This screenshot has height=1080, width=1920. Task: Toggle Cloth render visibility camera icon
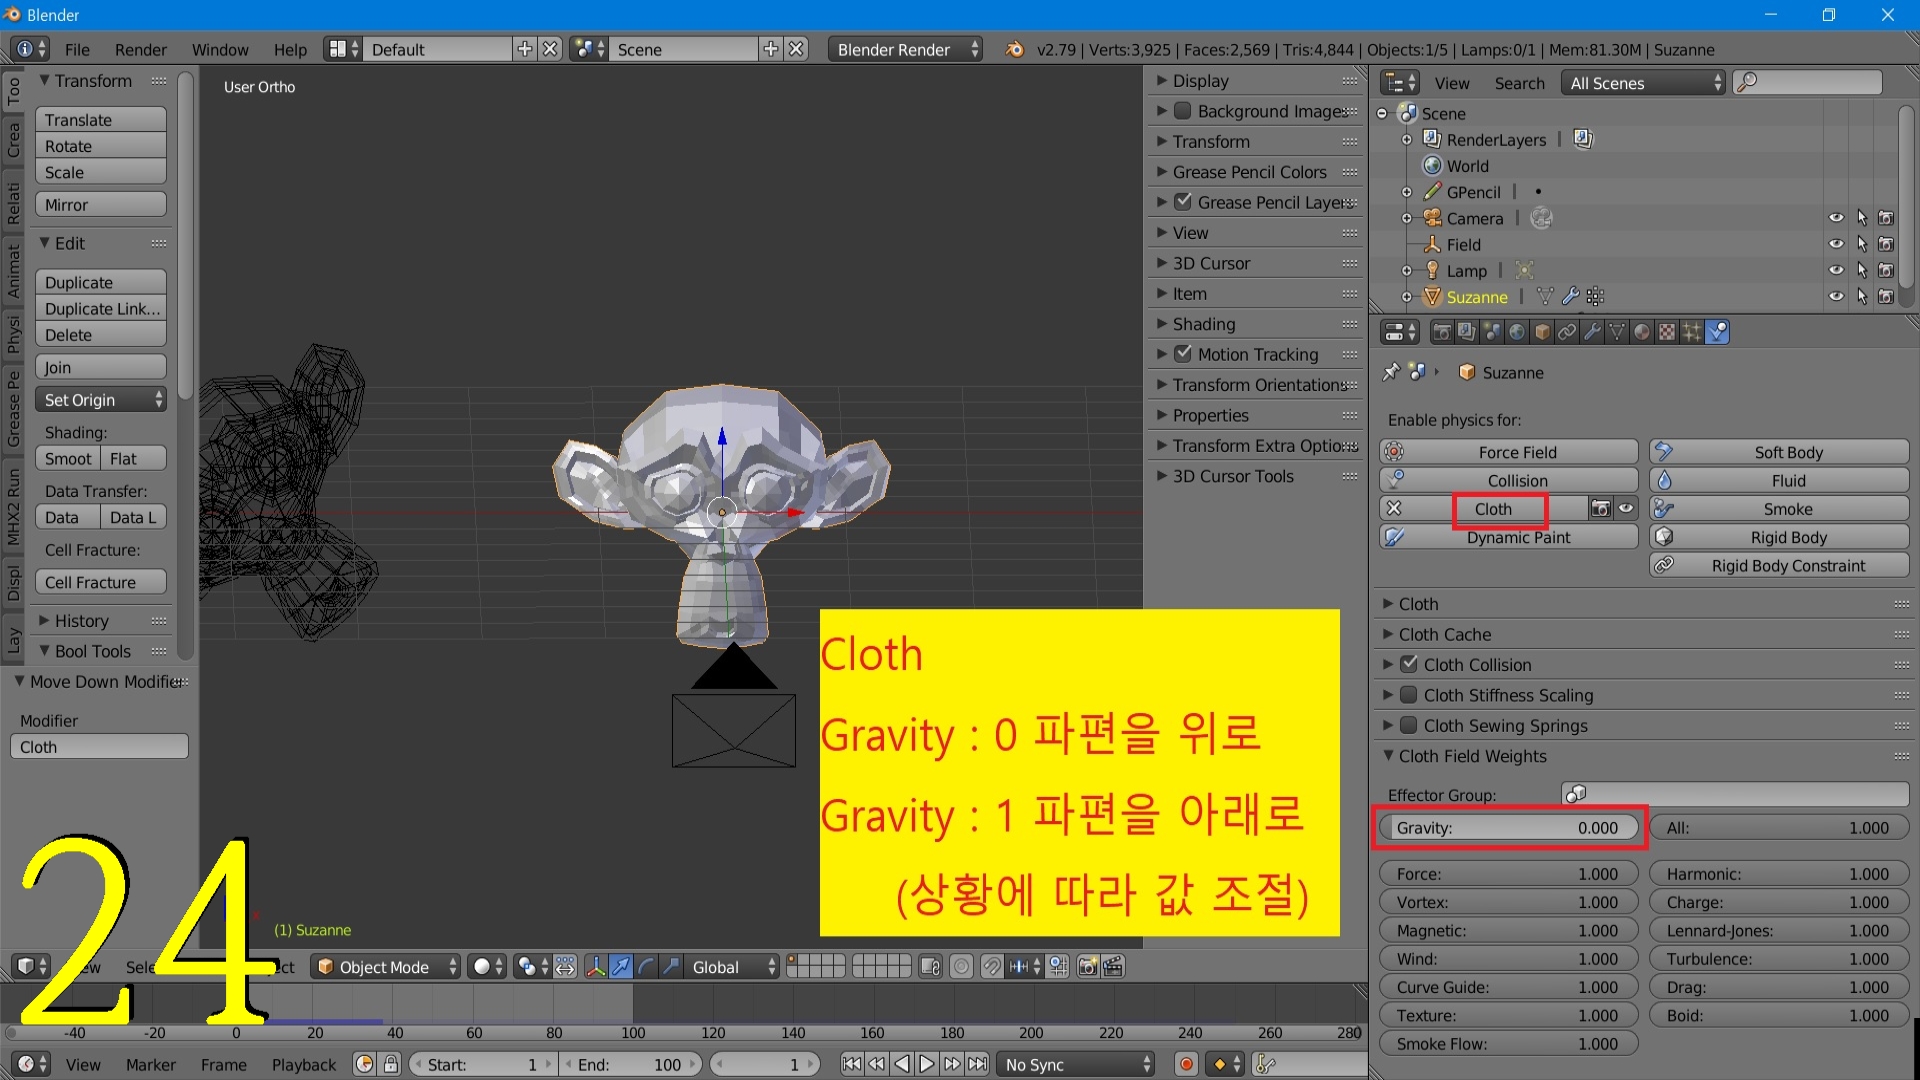pyautogui.click(x=1601, y=509)
